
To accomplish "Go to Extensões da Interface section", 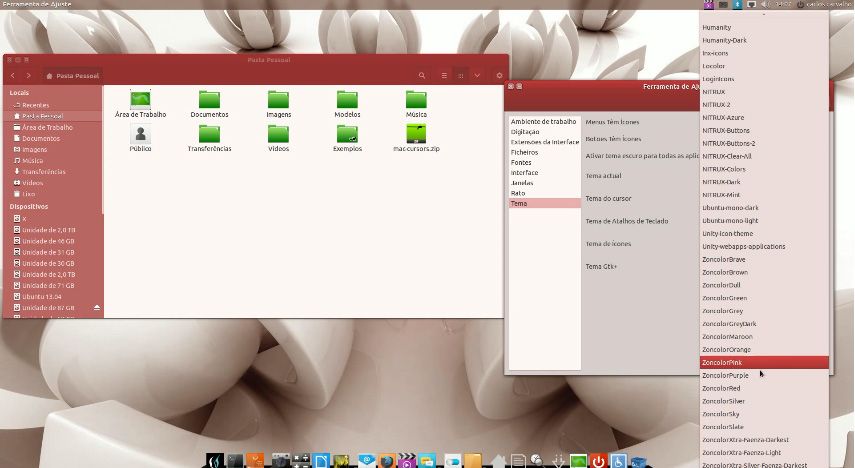I will 544,142.
